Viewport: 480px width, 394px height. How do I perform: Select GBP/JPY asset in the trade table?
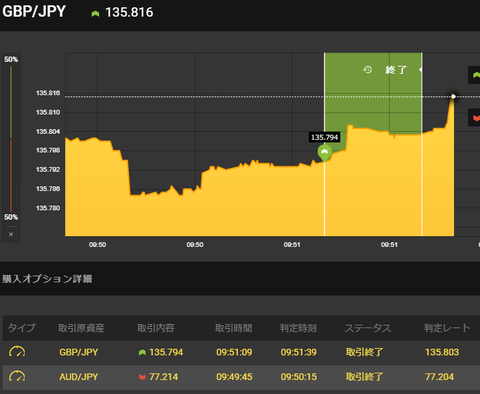(79, 352)
